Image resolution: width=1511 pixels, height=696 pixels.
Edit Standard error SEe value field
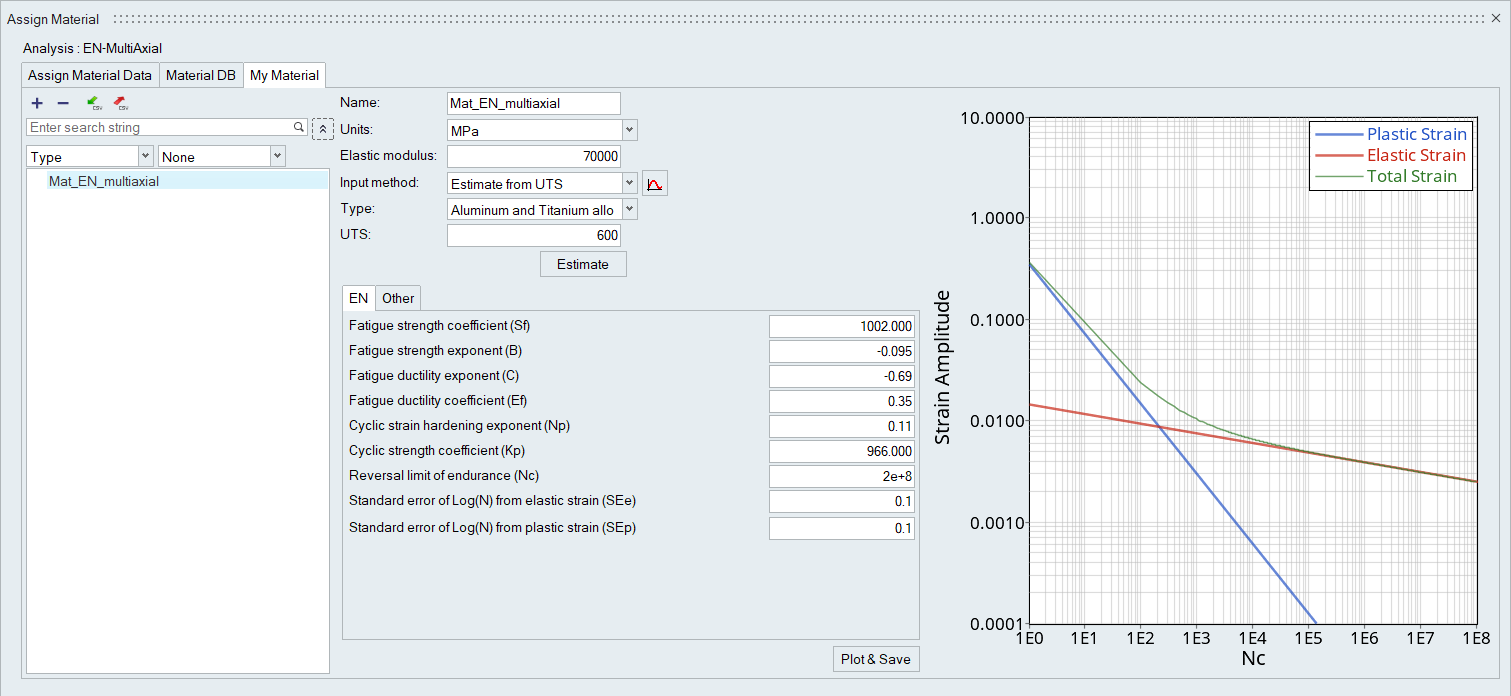click(842, 501)
